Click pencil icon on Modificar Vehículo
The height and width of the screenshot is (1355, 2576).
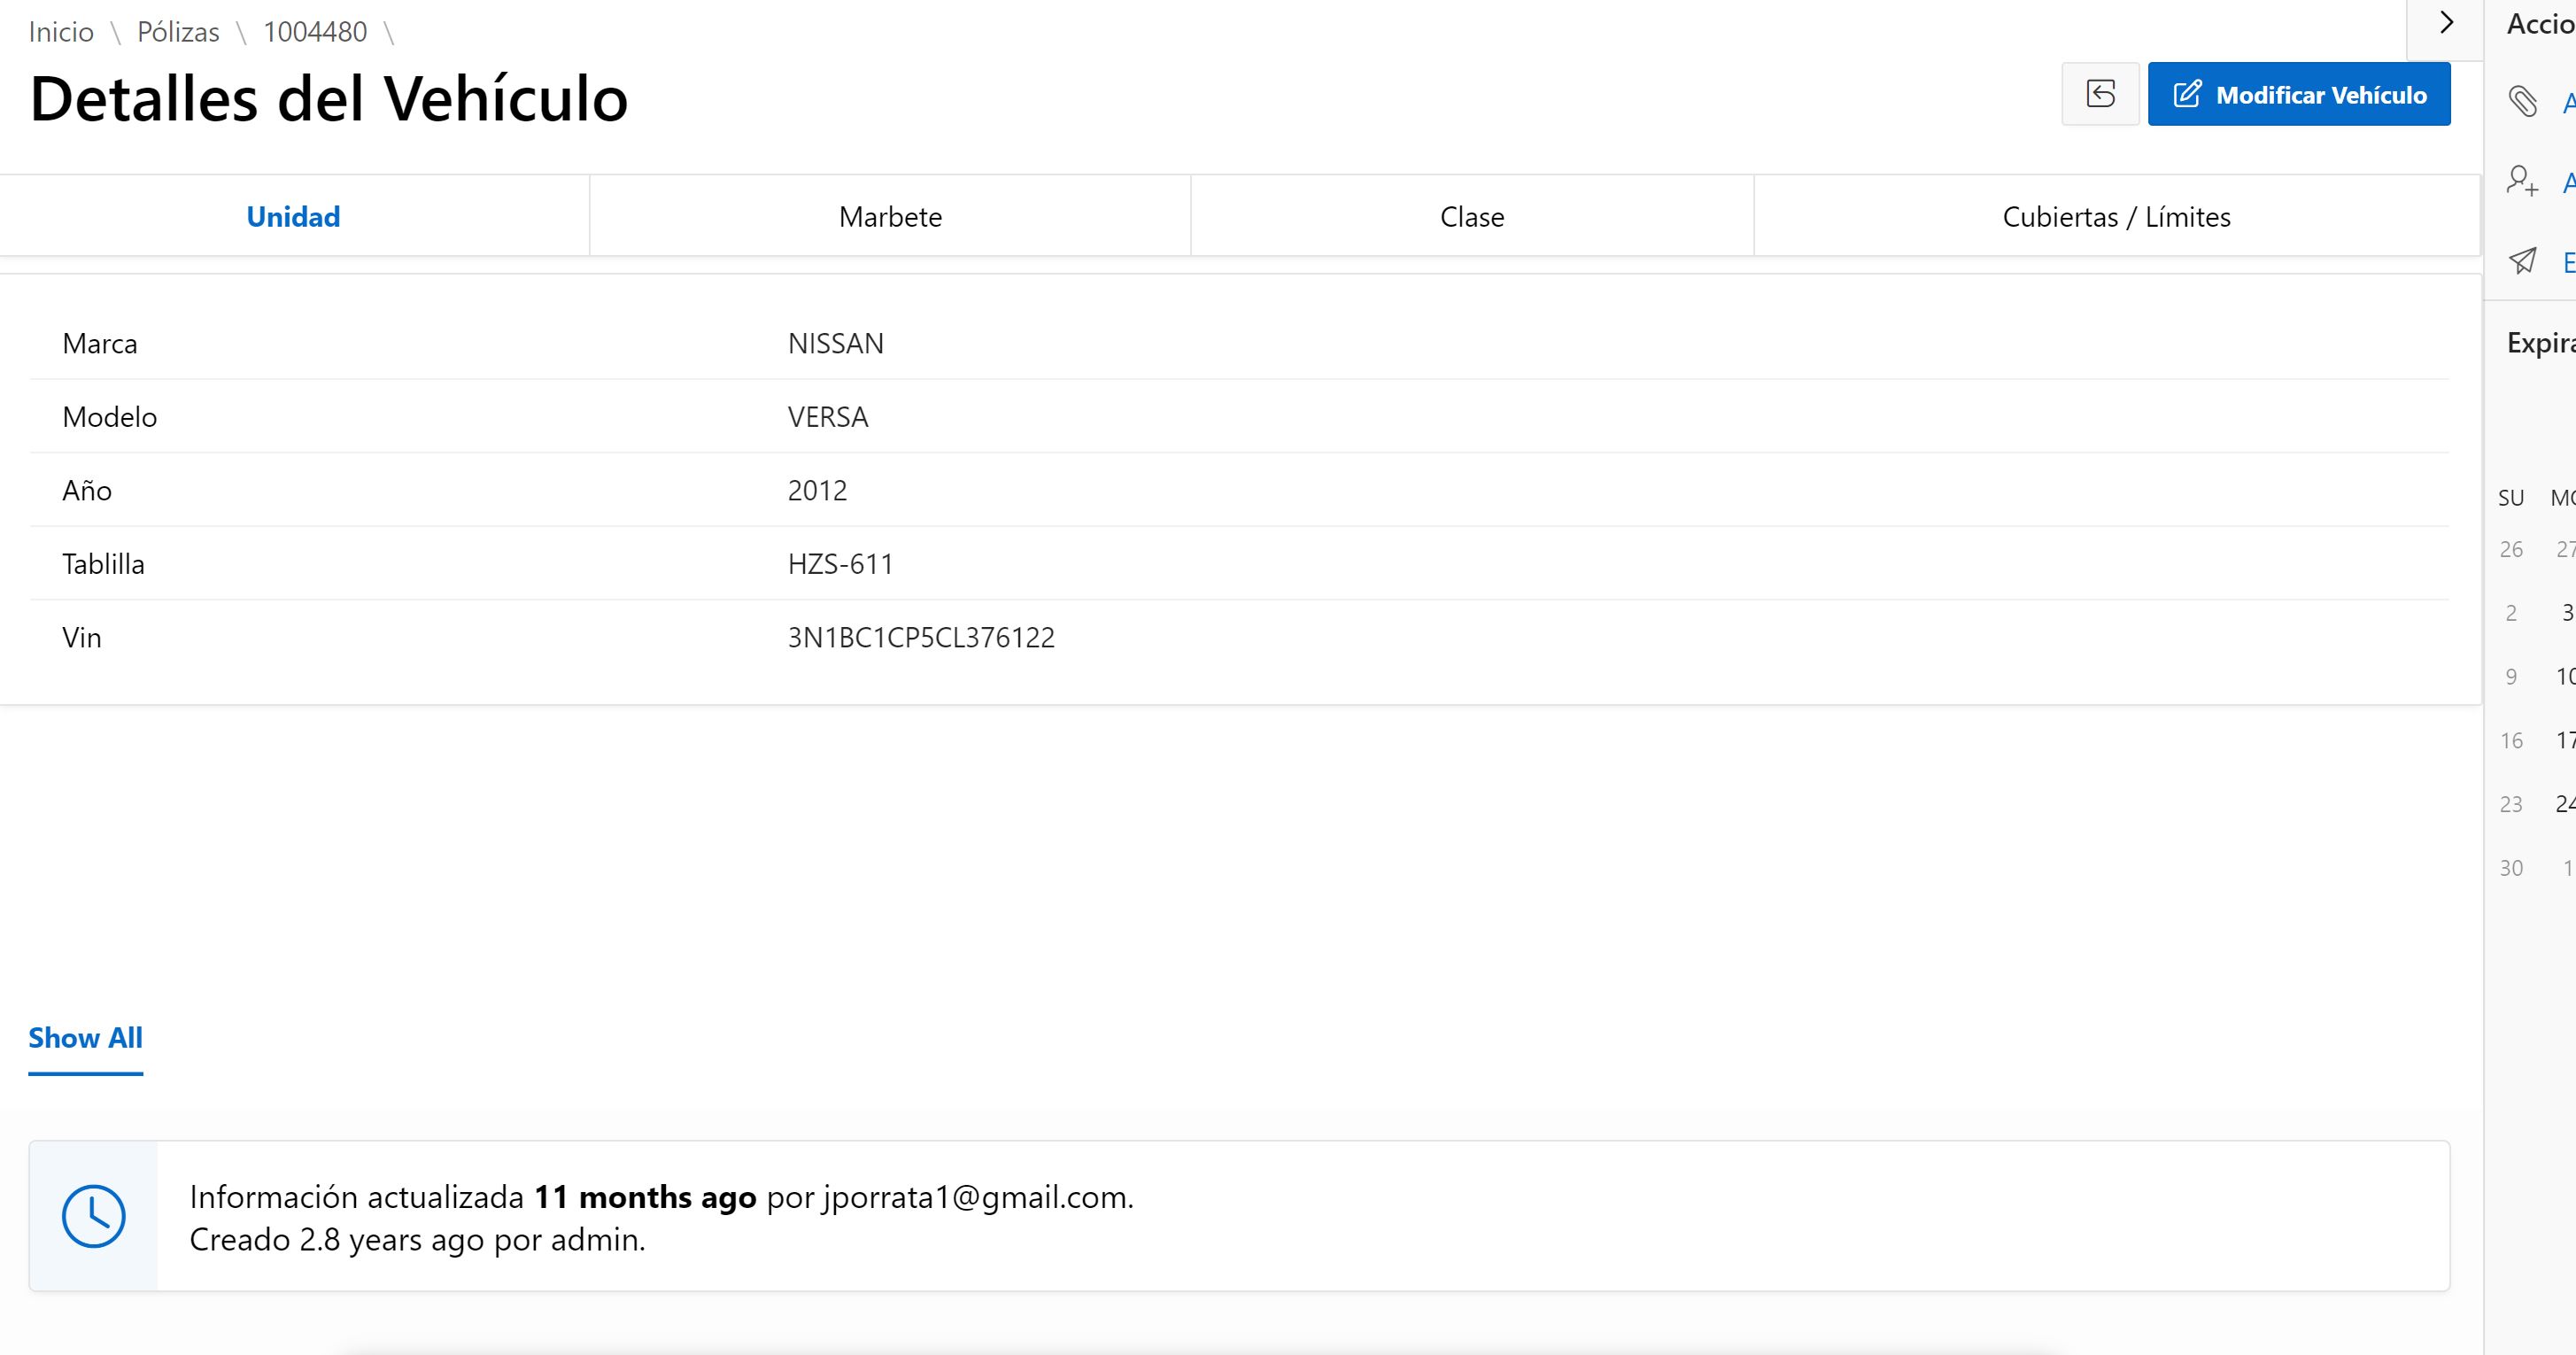point(2187,94)
